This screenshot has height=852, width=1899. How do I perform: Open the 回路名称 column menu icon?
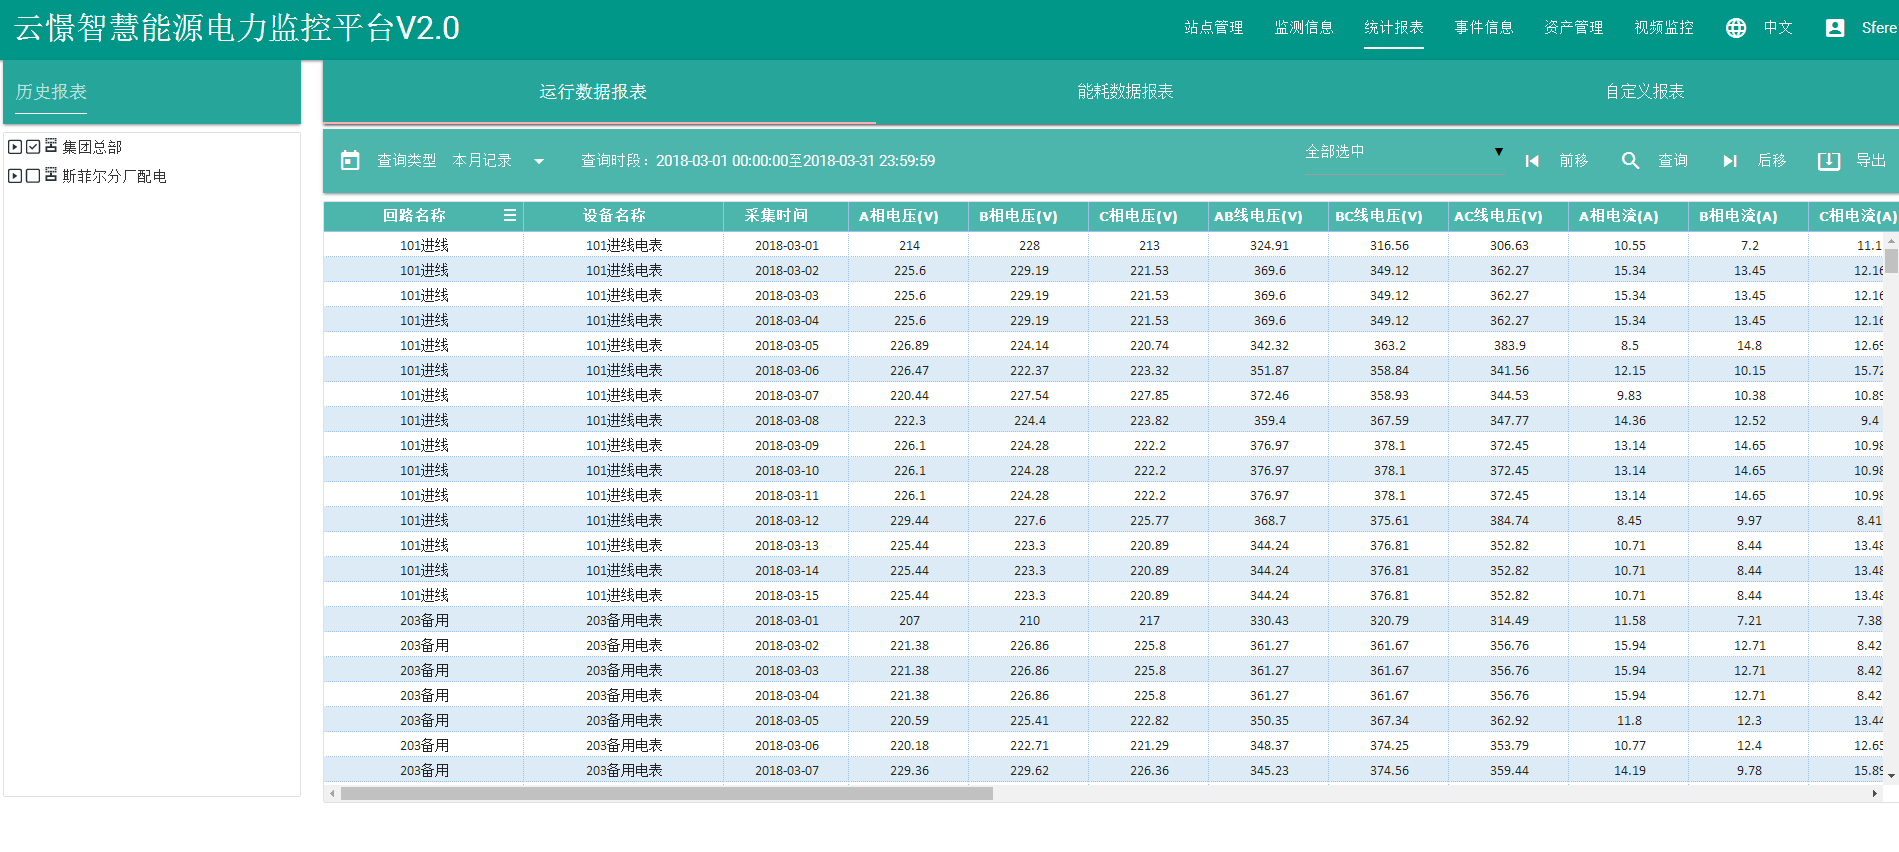tap(510, 215)
